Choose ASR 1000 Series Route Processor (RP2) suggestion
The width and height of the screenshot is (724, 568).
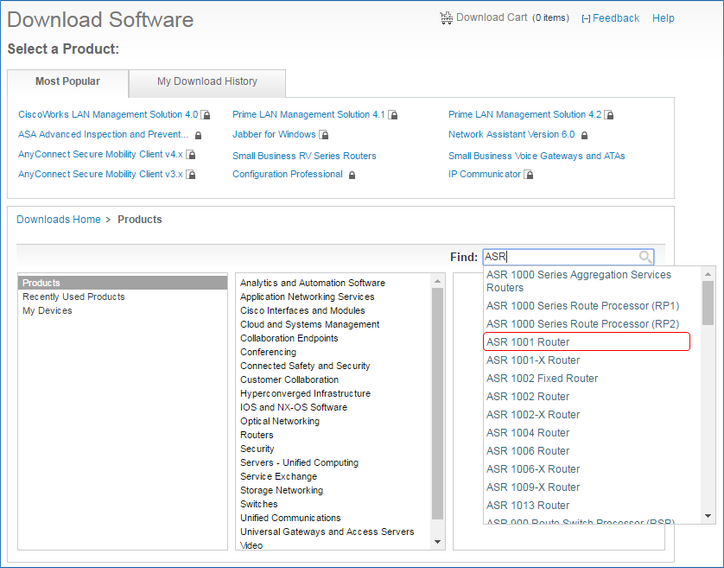pyautogui.click(x=583, y=324)
